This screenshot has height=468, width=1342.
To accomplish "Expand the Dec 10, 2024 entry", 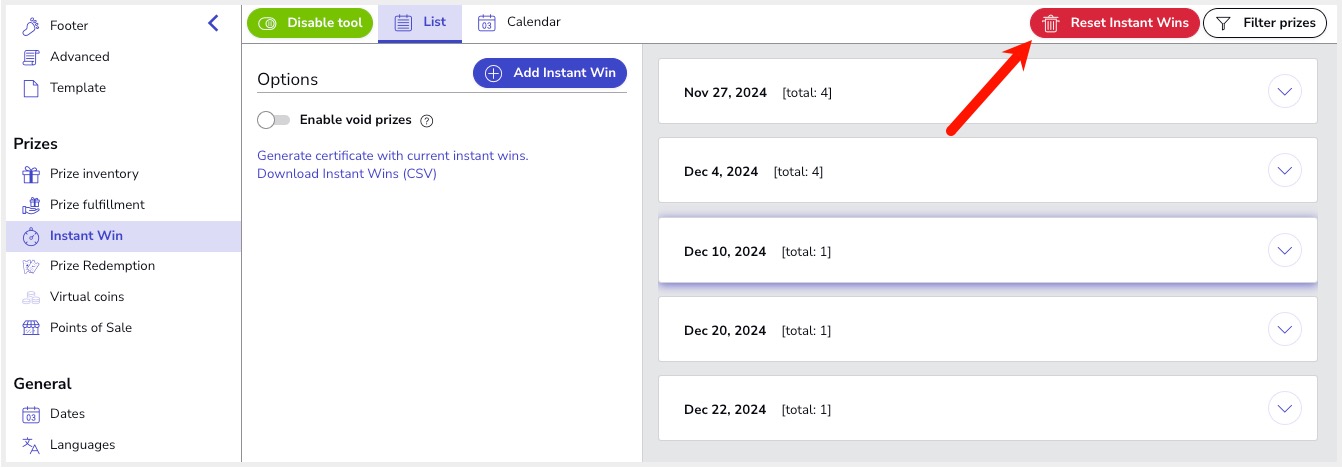I will point(1285,251).
